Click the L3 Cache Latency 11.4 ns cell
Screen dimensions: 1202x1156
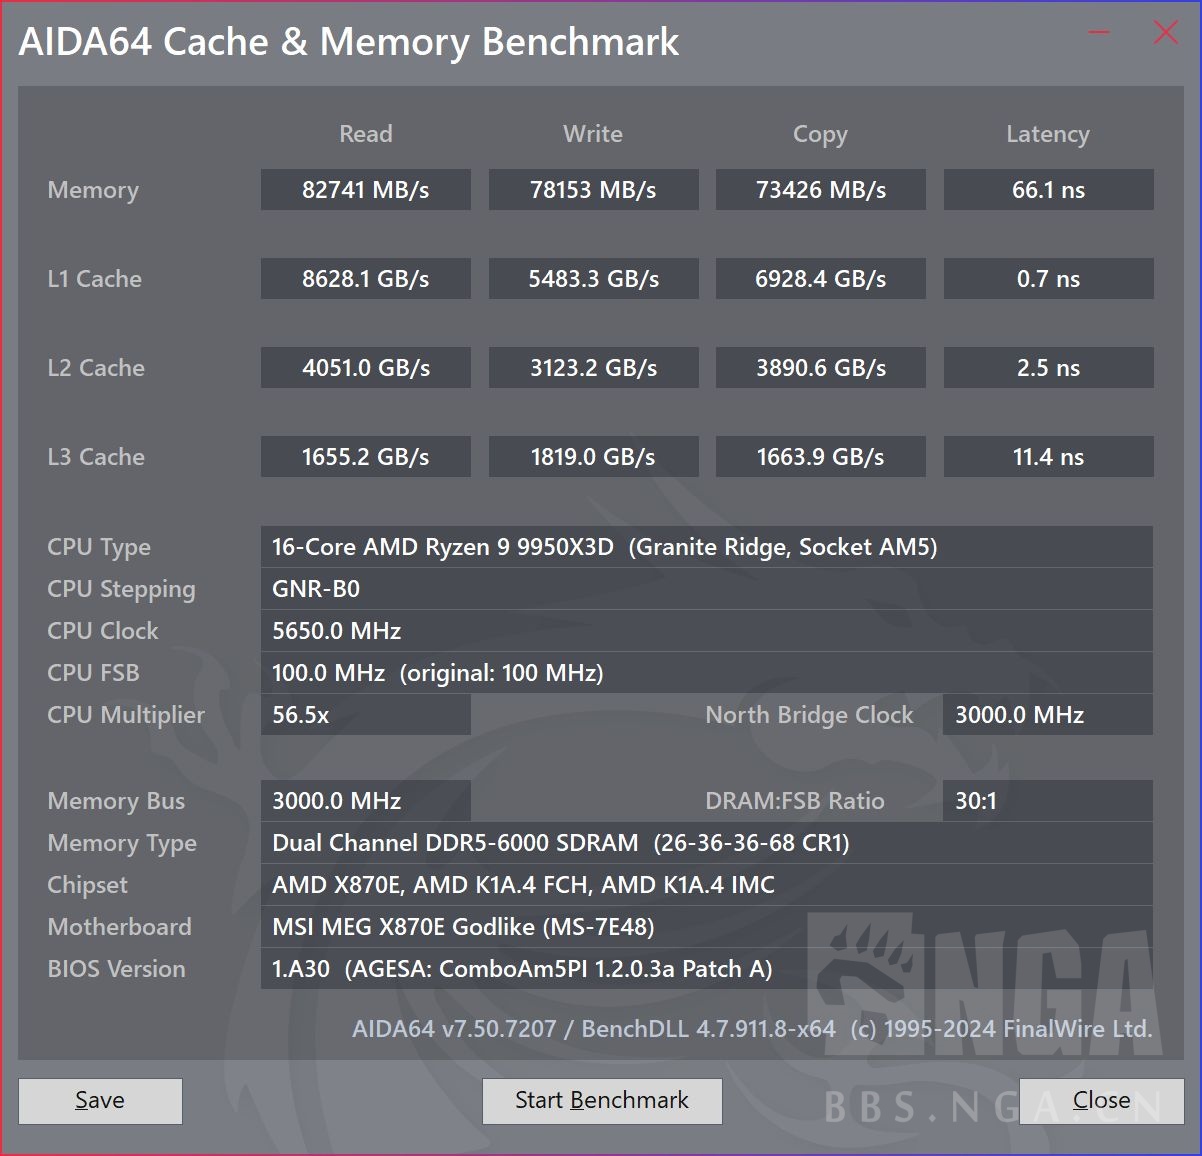point(1048,457)
